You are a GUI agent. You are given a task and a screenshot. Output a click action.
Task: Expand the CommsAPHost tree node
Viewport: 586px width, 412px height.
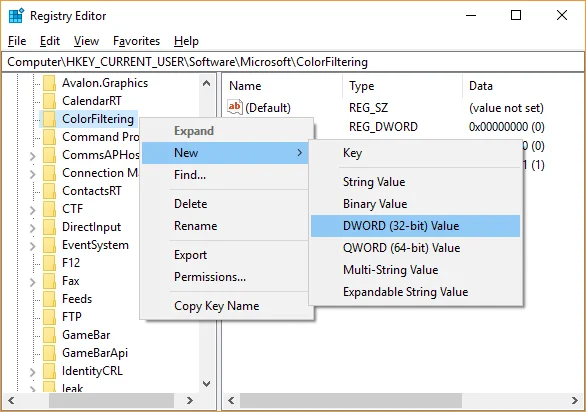(33, 156)
